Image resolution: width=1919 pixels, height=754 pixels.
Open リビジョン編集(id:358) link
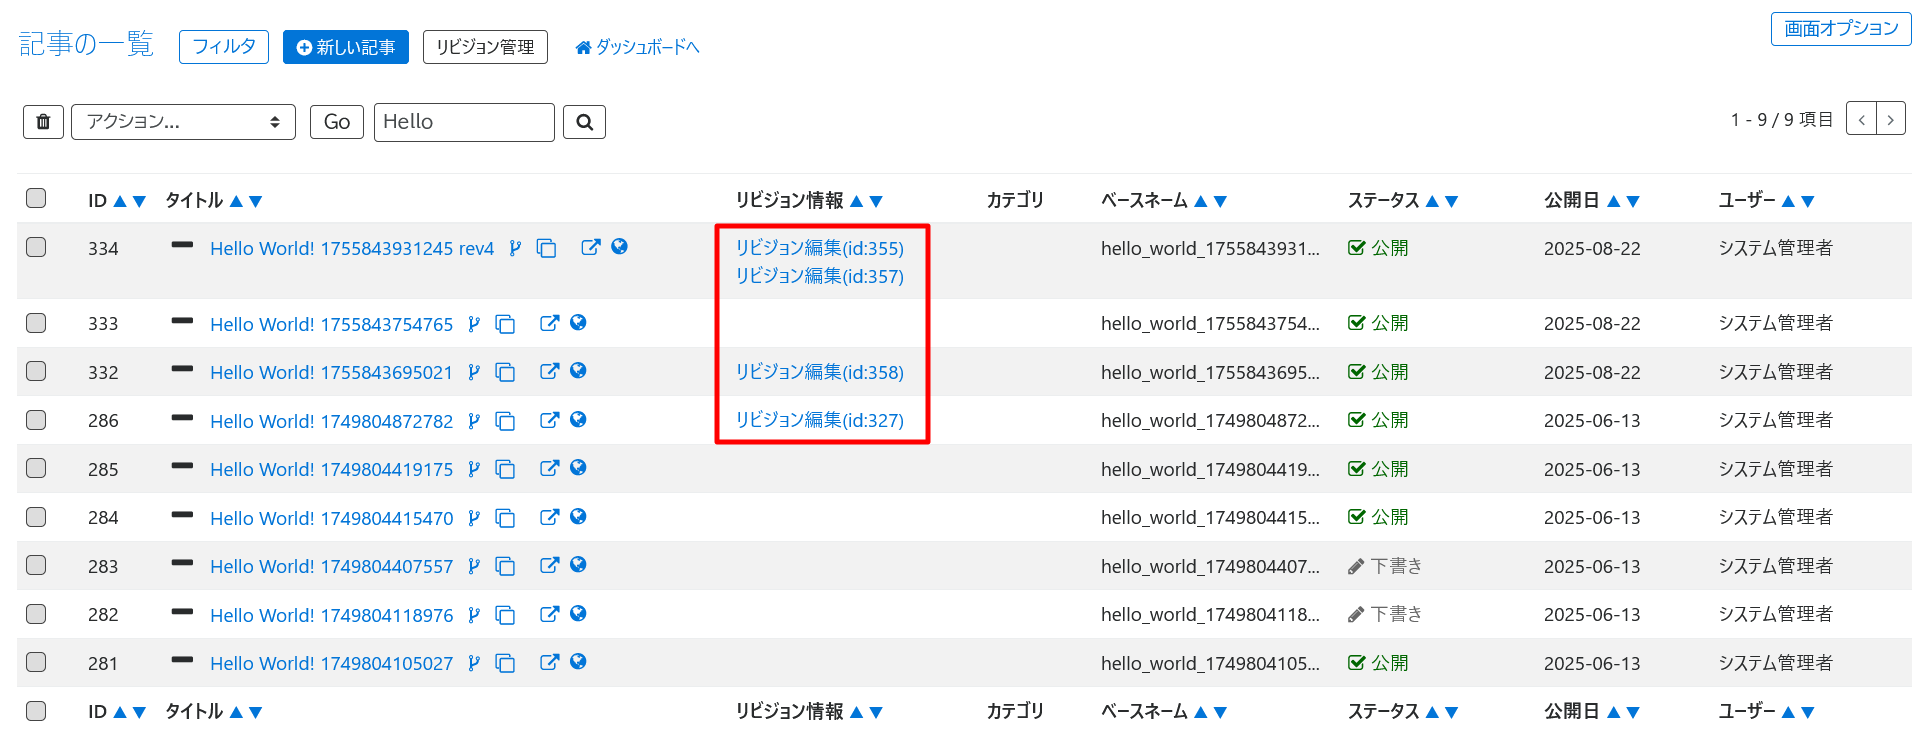(819, 372)
